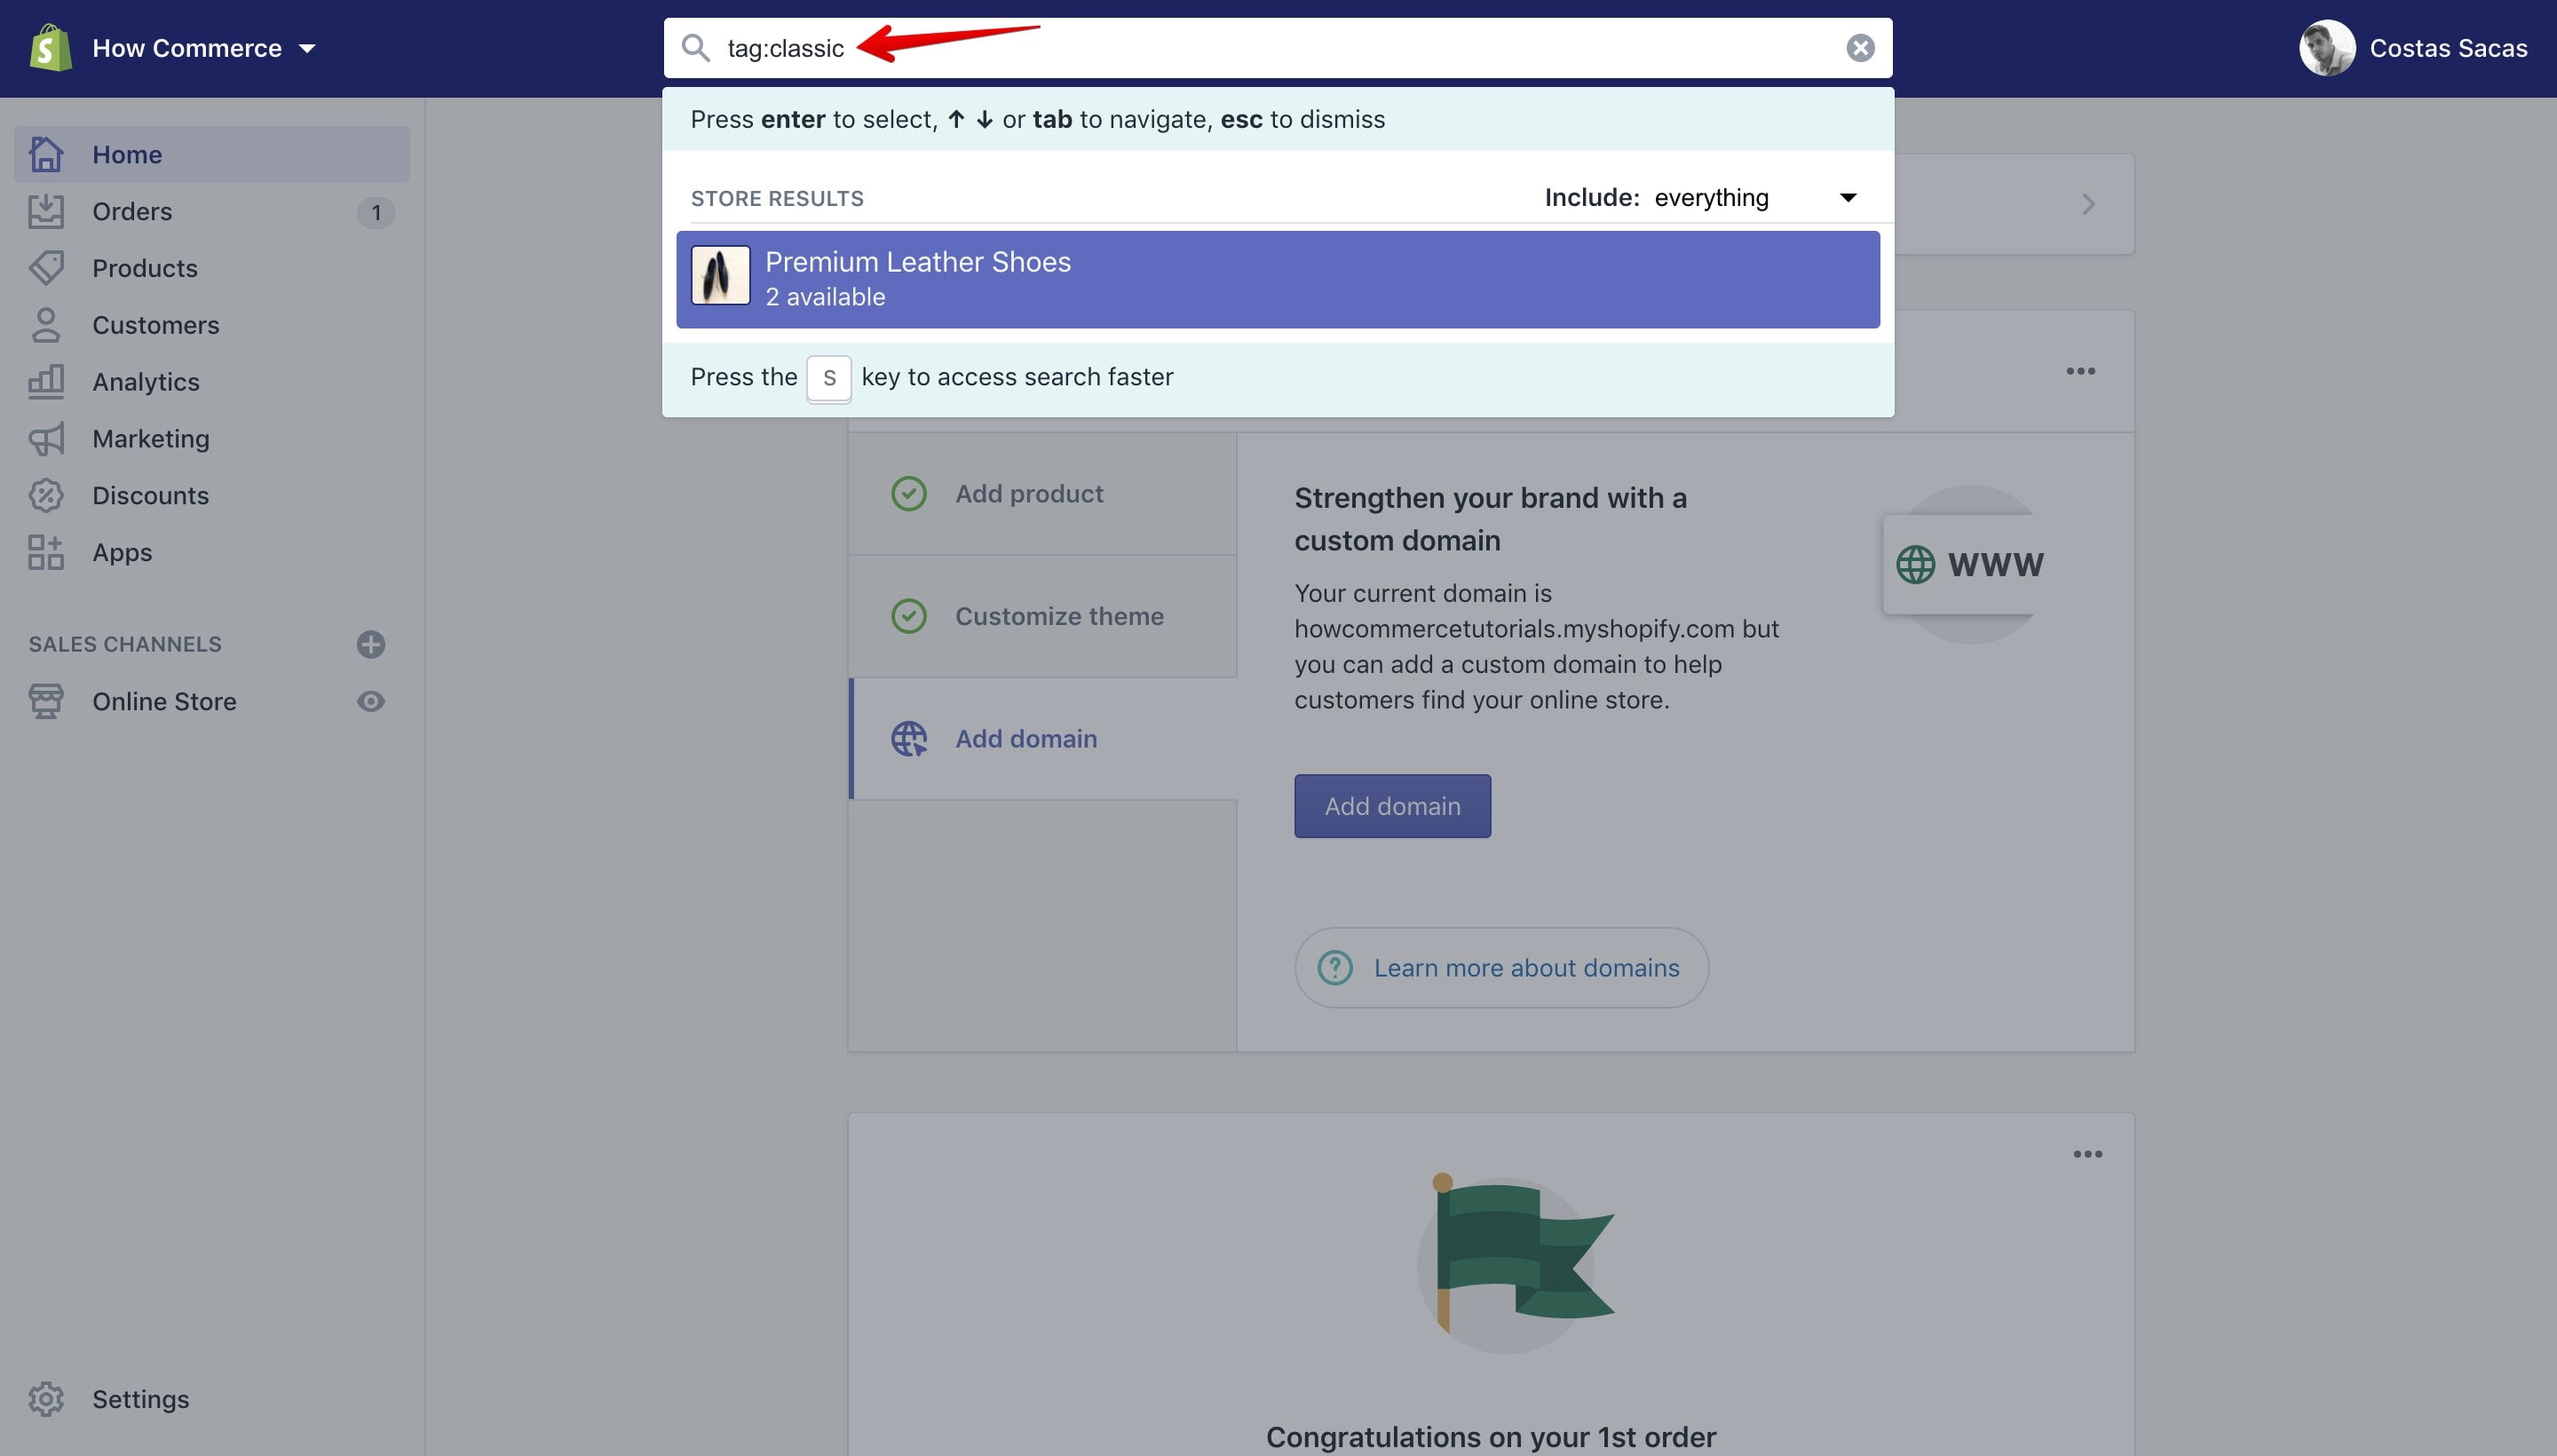Open setup card three-dot options menu
This screenshot has width=2557, height=1456.
[2080, 371]
